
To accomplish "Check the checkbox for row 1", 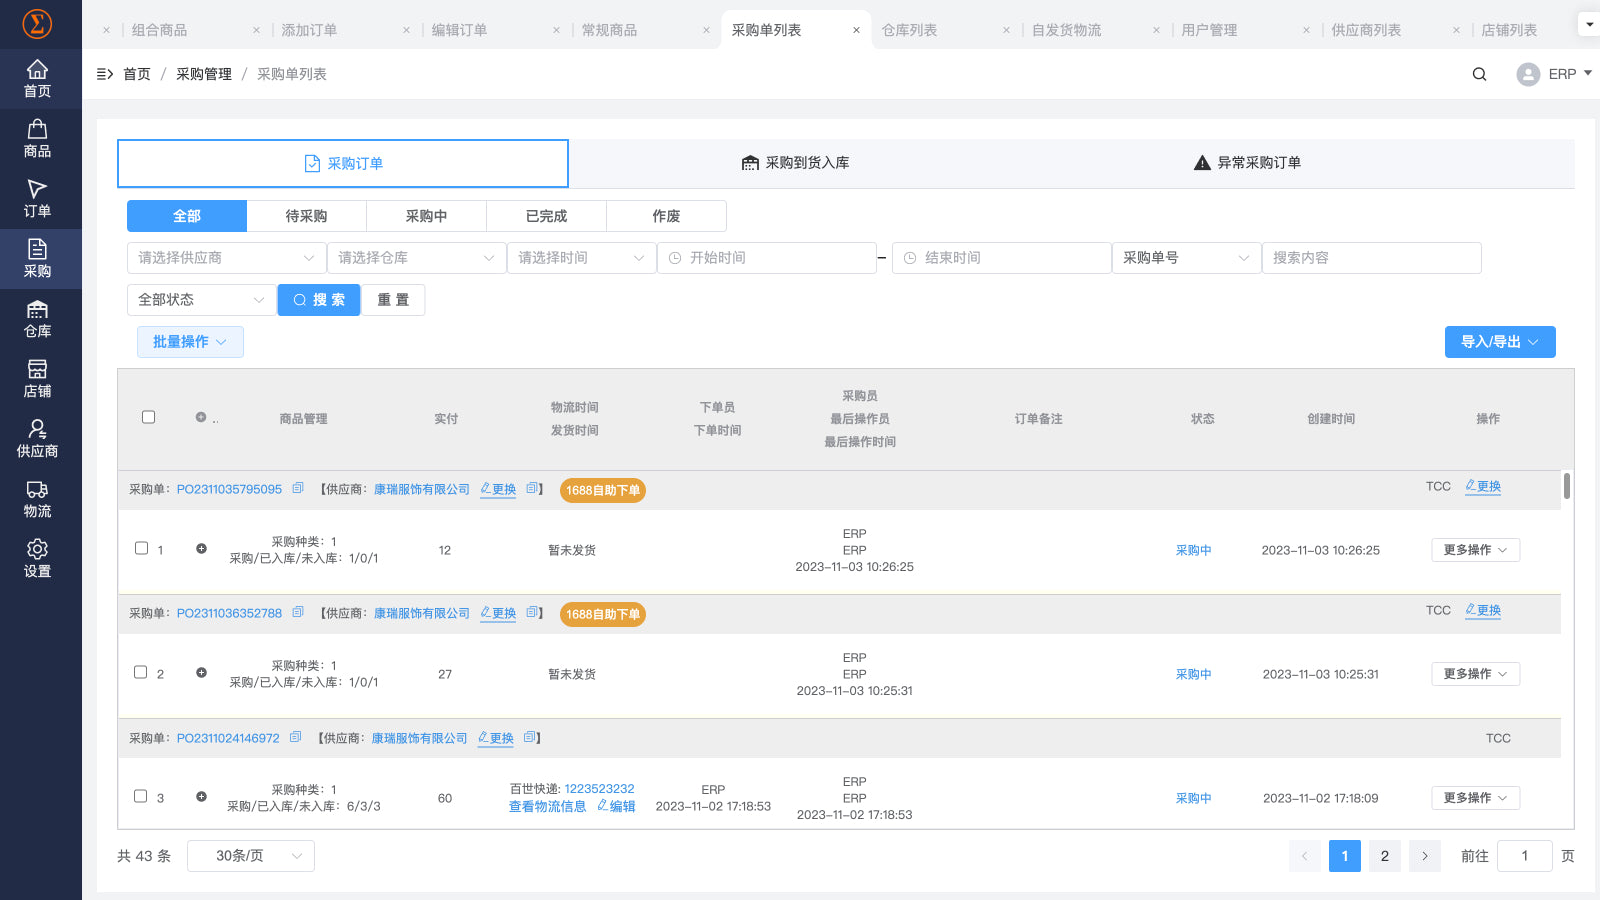I will [x=141, y=548].
